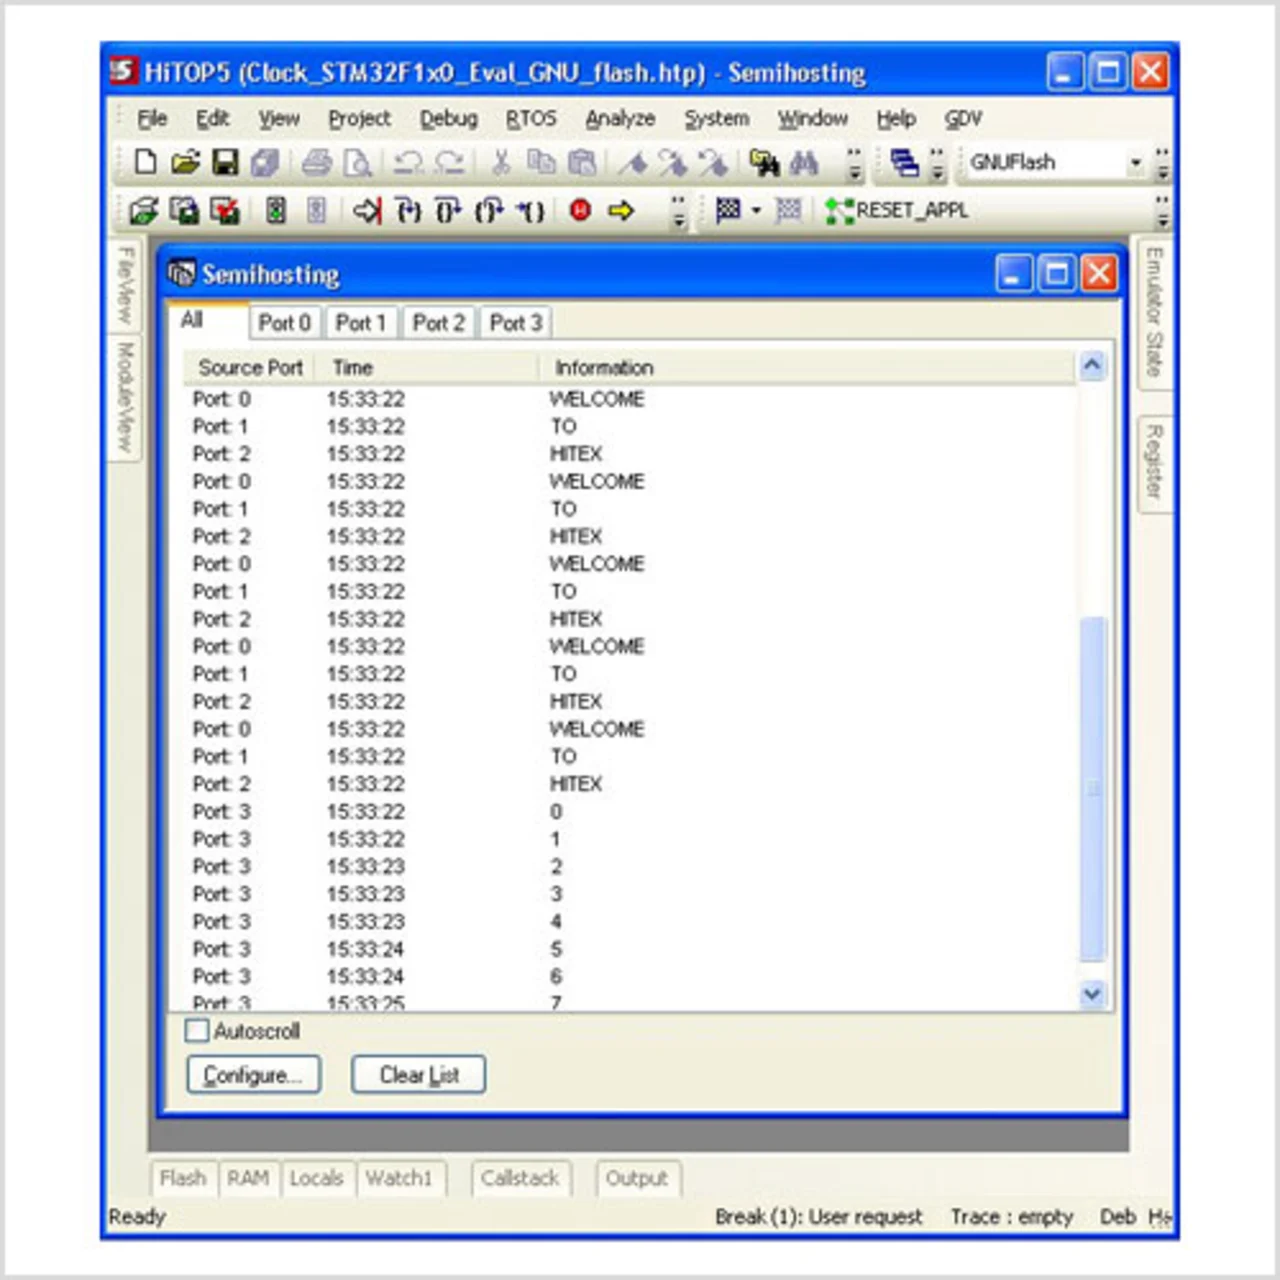Open the Analyze menu

[620, 119]
